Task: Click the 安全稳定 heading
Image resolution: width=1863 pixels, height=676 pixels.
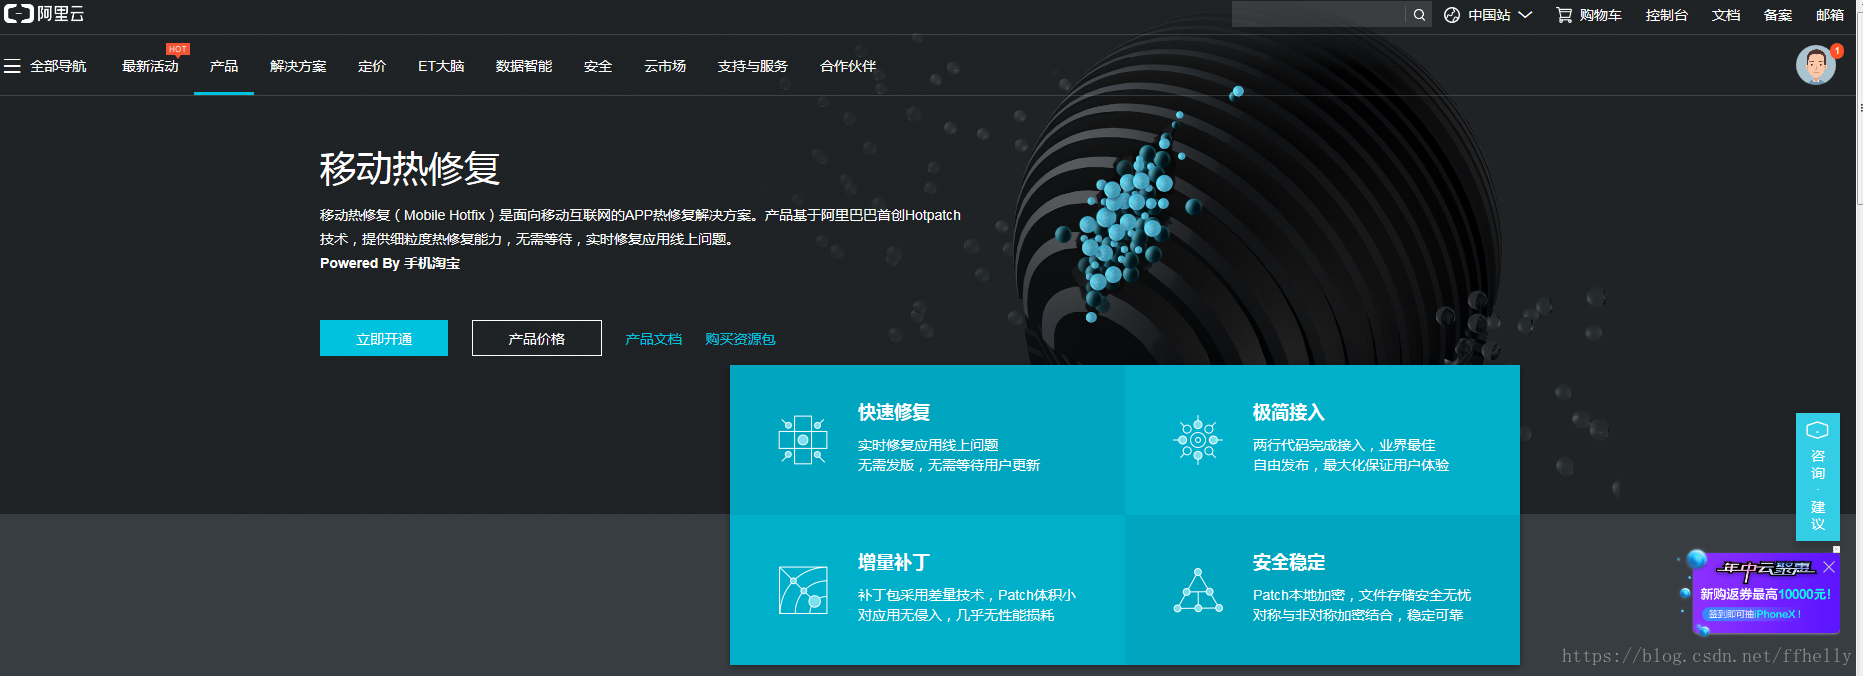Action: point(1289,562)
